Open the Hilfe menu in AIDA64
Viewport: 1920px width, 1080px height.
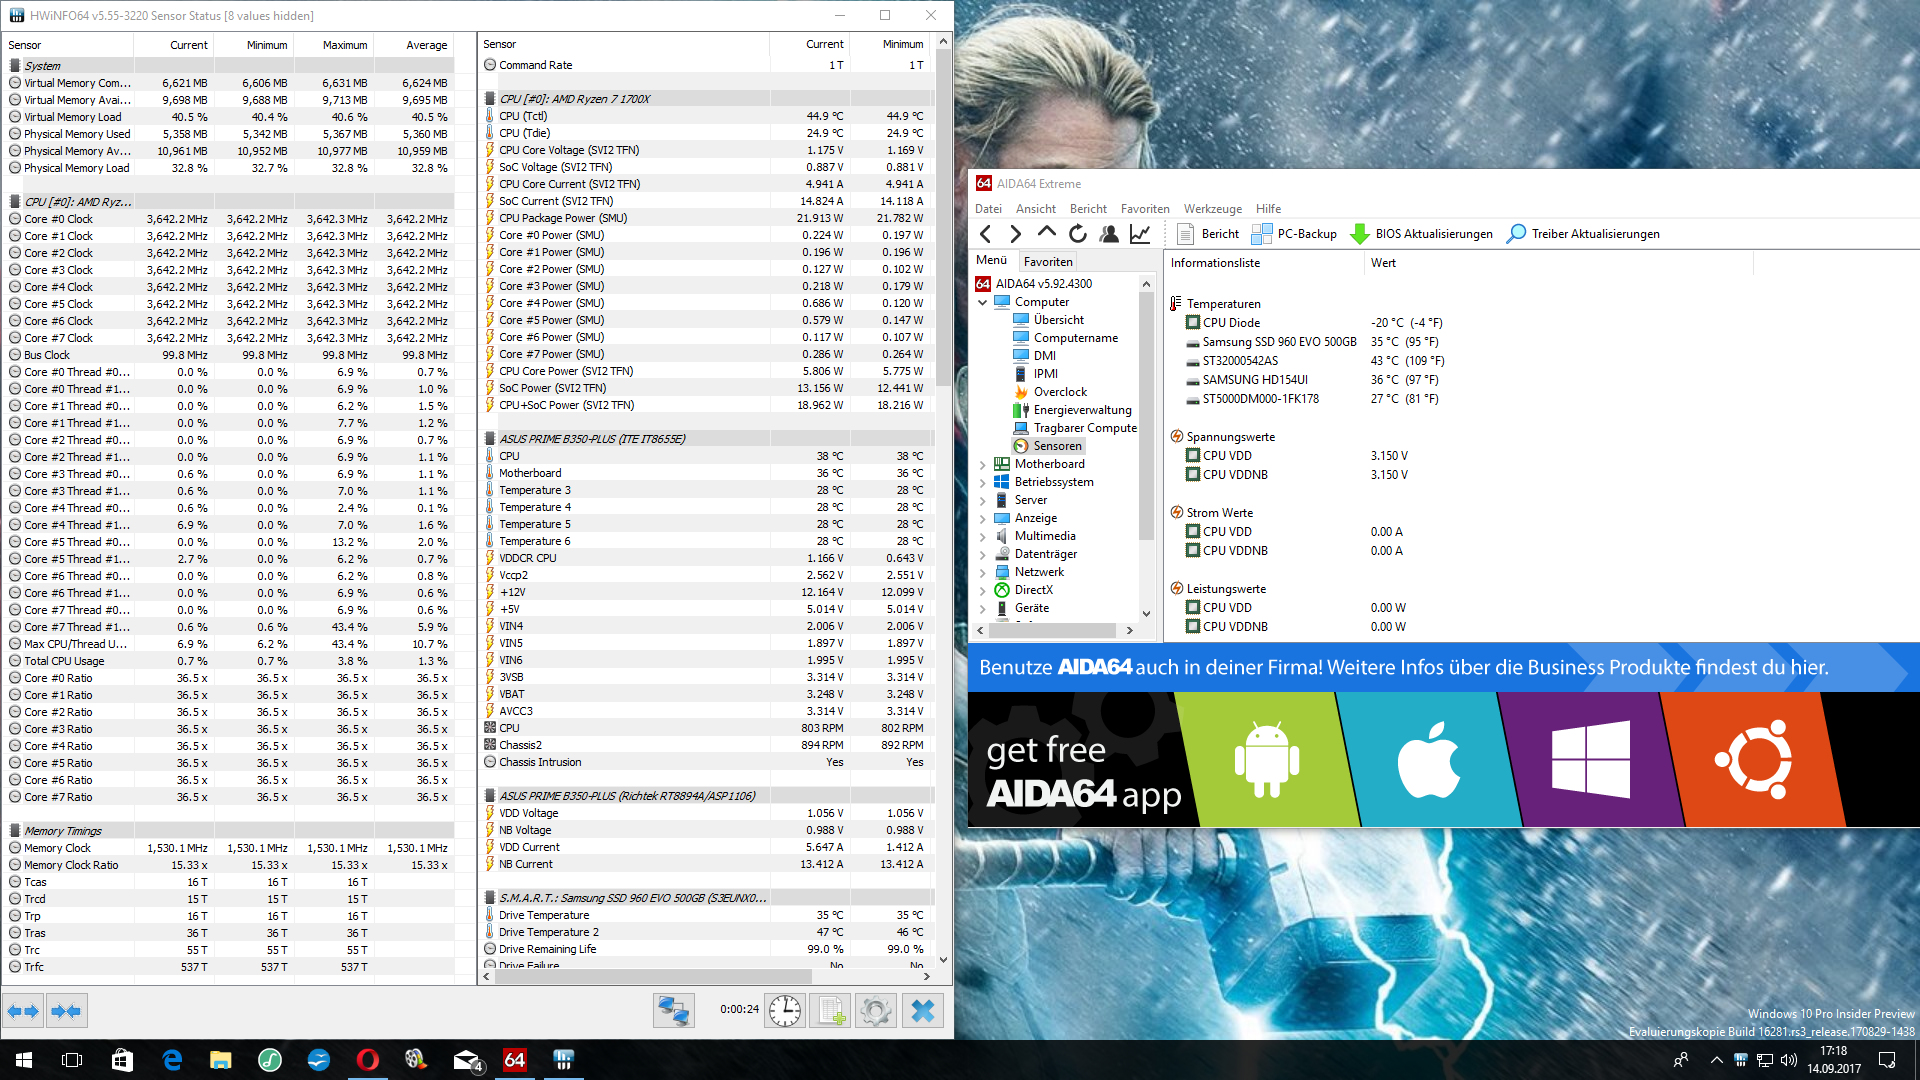[1268, 209]
